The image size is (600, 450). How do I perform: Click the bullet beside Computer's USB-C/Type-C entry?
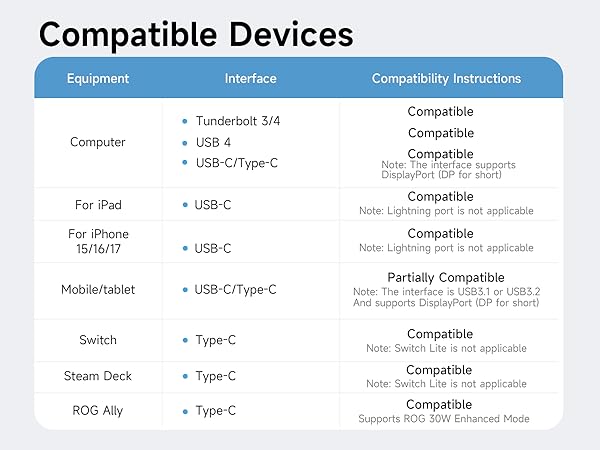coord(185,162)
